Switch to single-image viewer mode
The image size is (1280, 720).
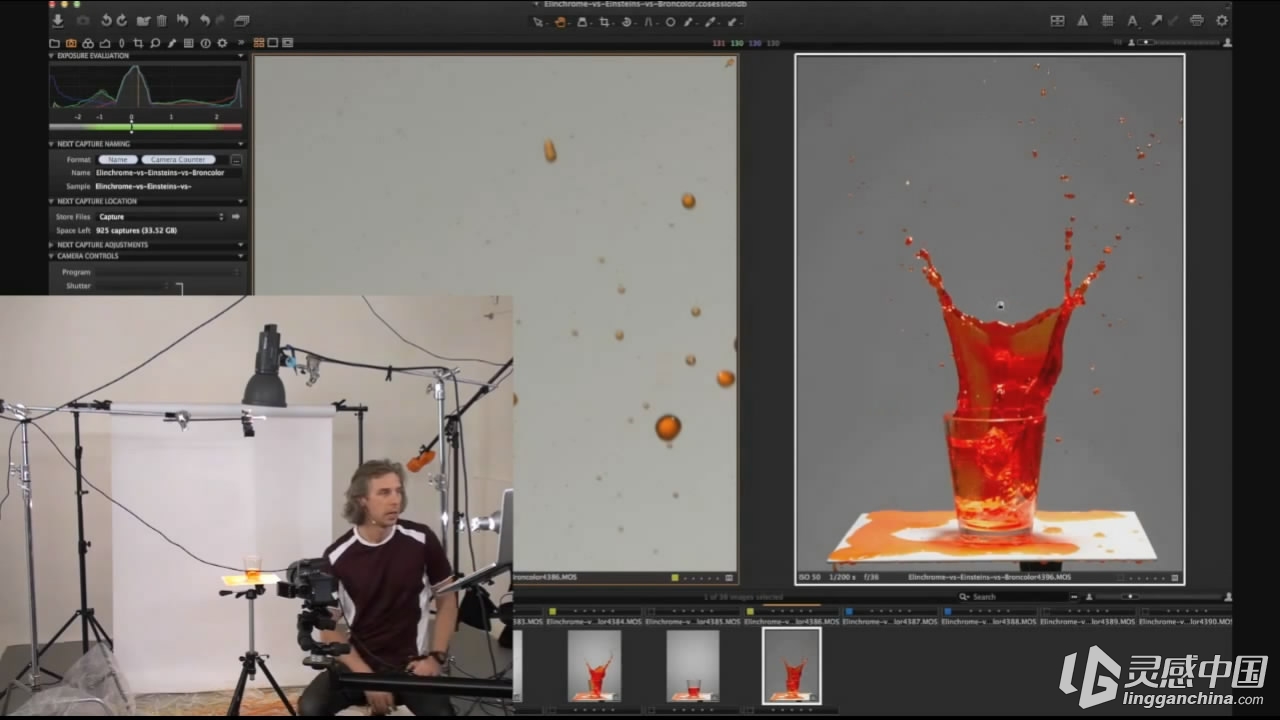tap(273, 43)
